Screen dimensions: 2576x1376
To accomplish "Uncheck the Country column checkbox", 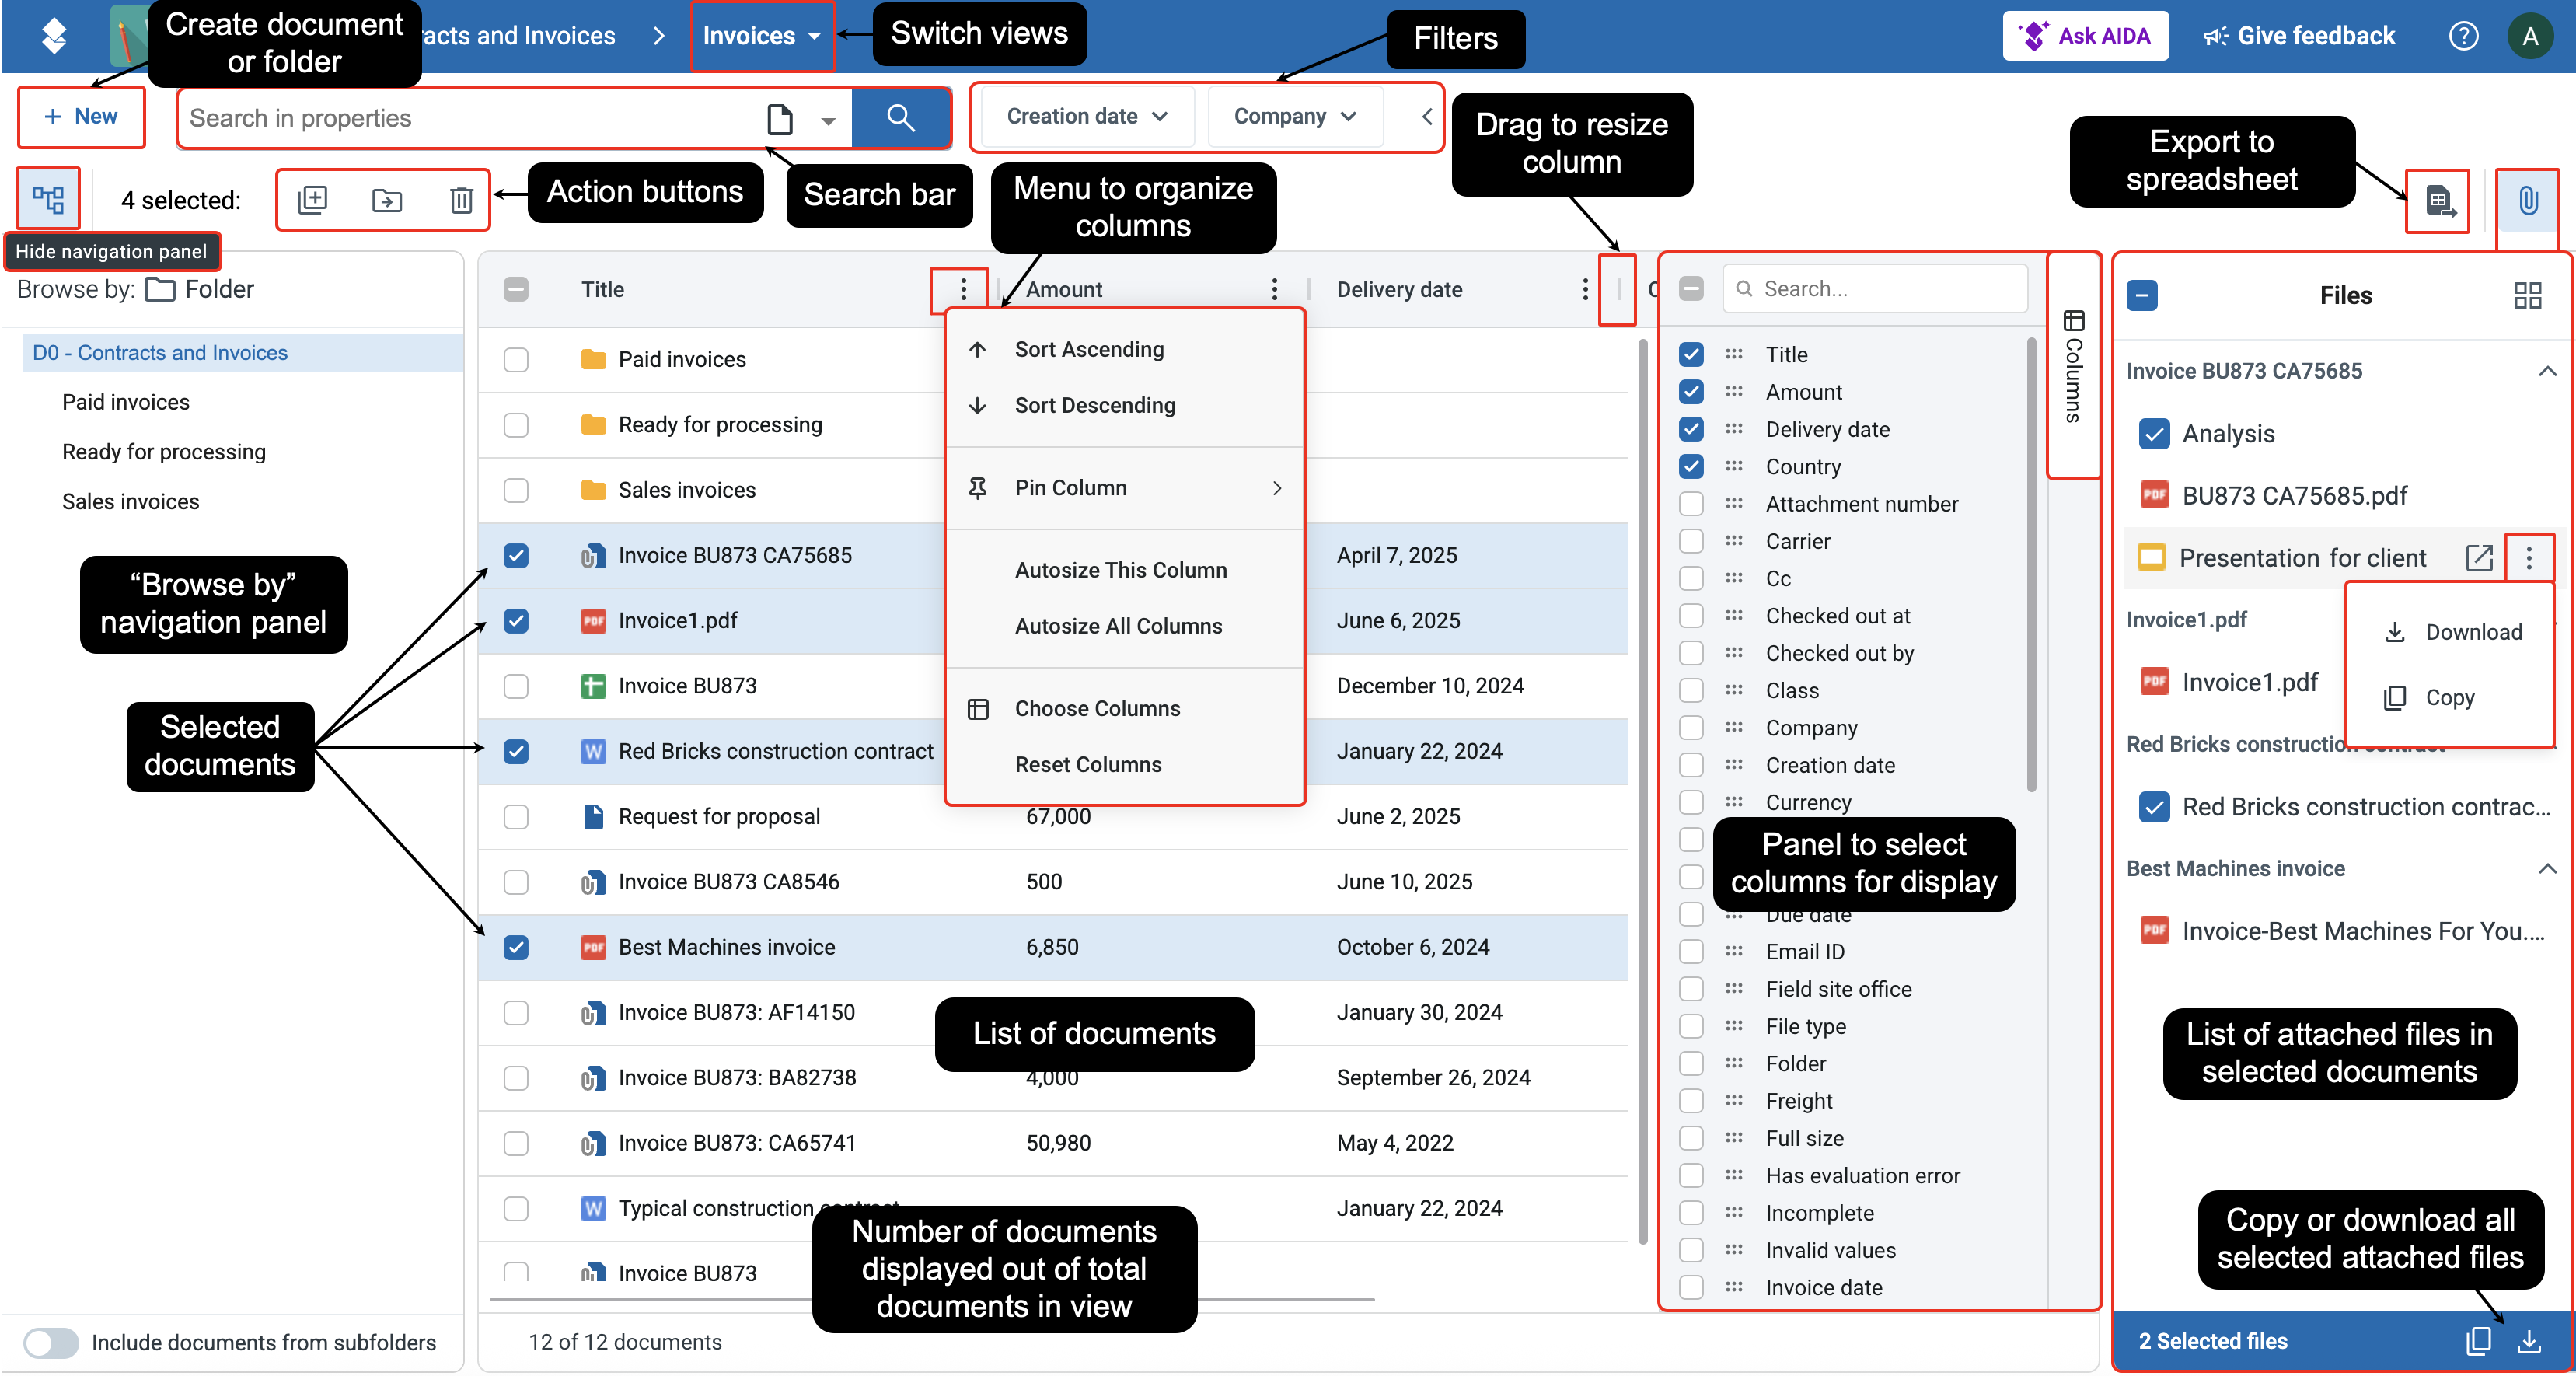I will click(1691, 466).
